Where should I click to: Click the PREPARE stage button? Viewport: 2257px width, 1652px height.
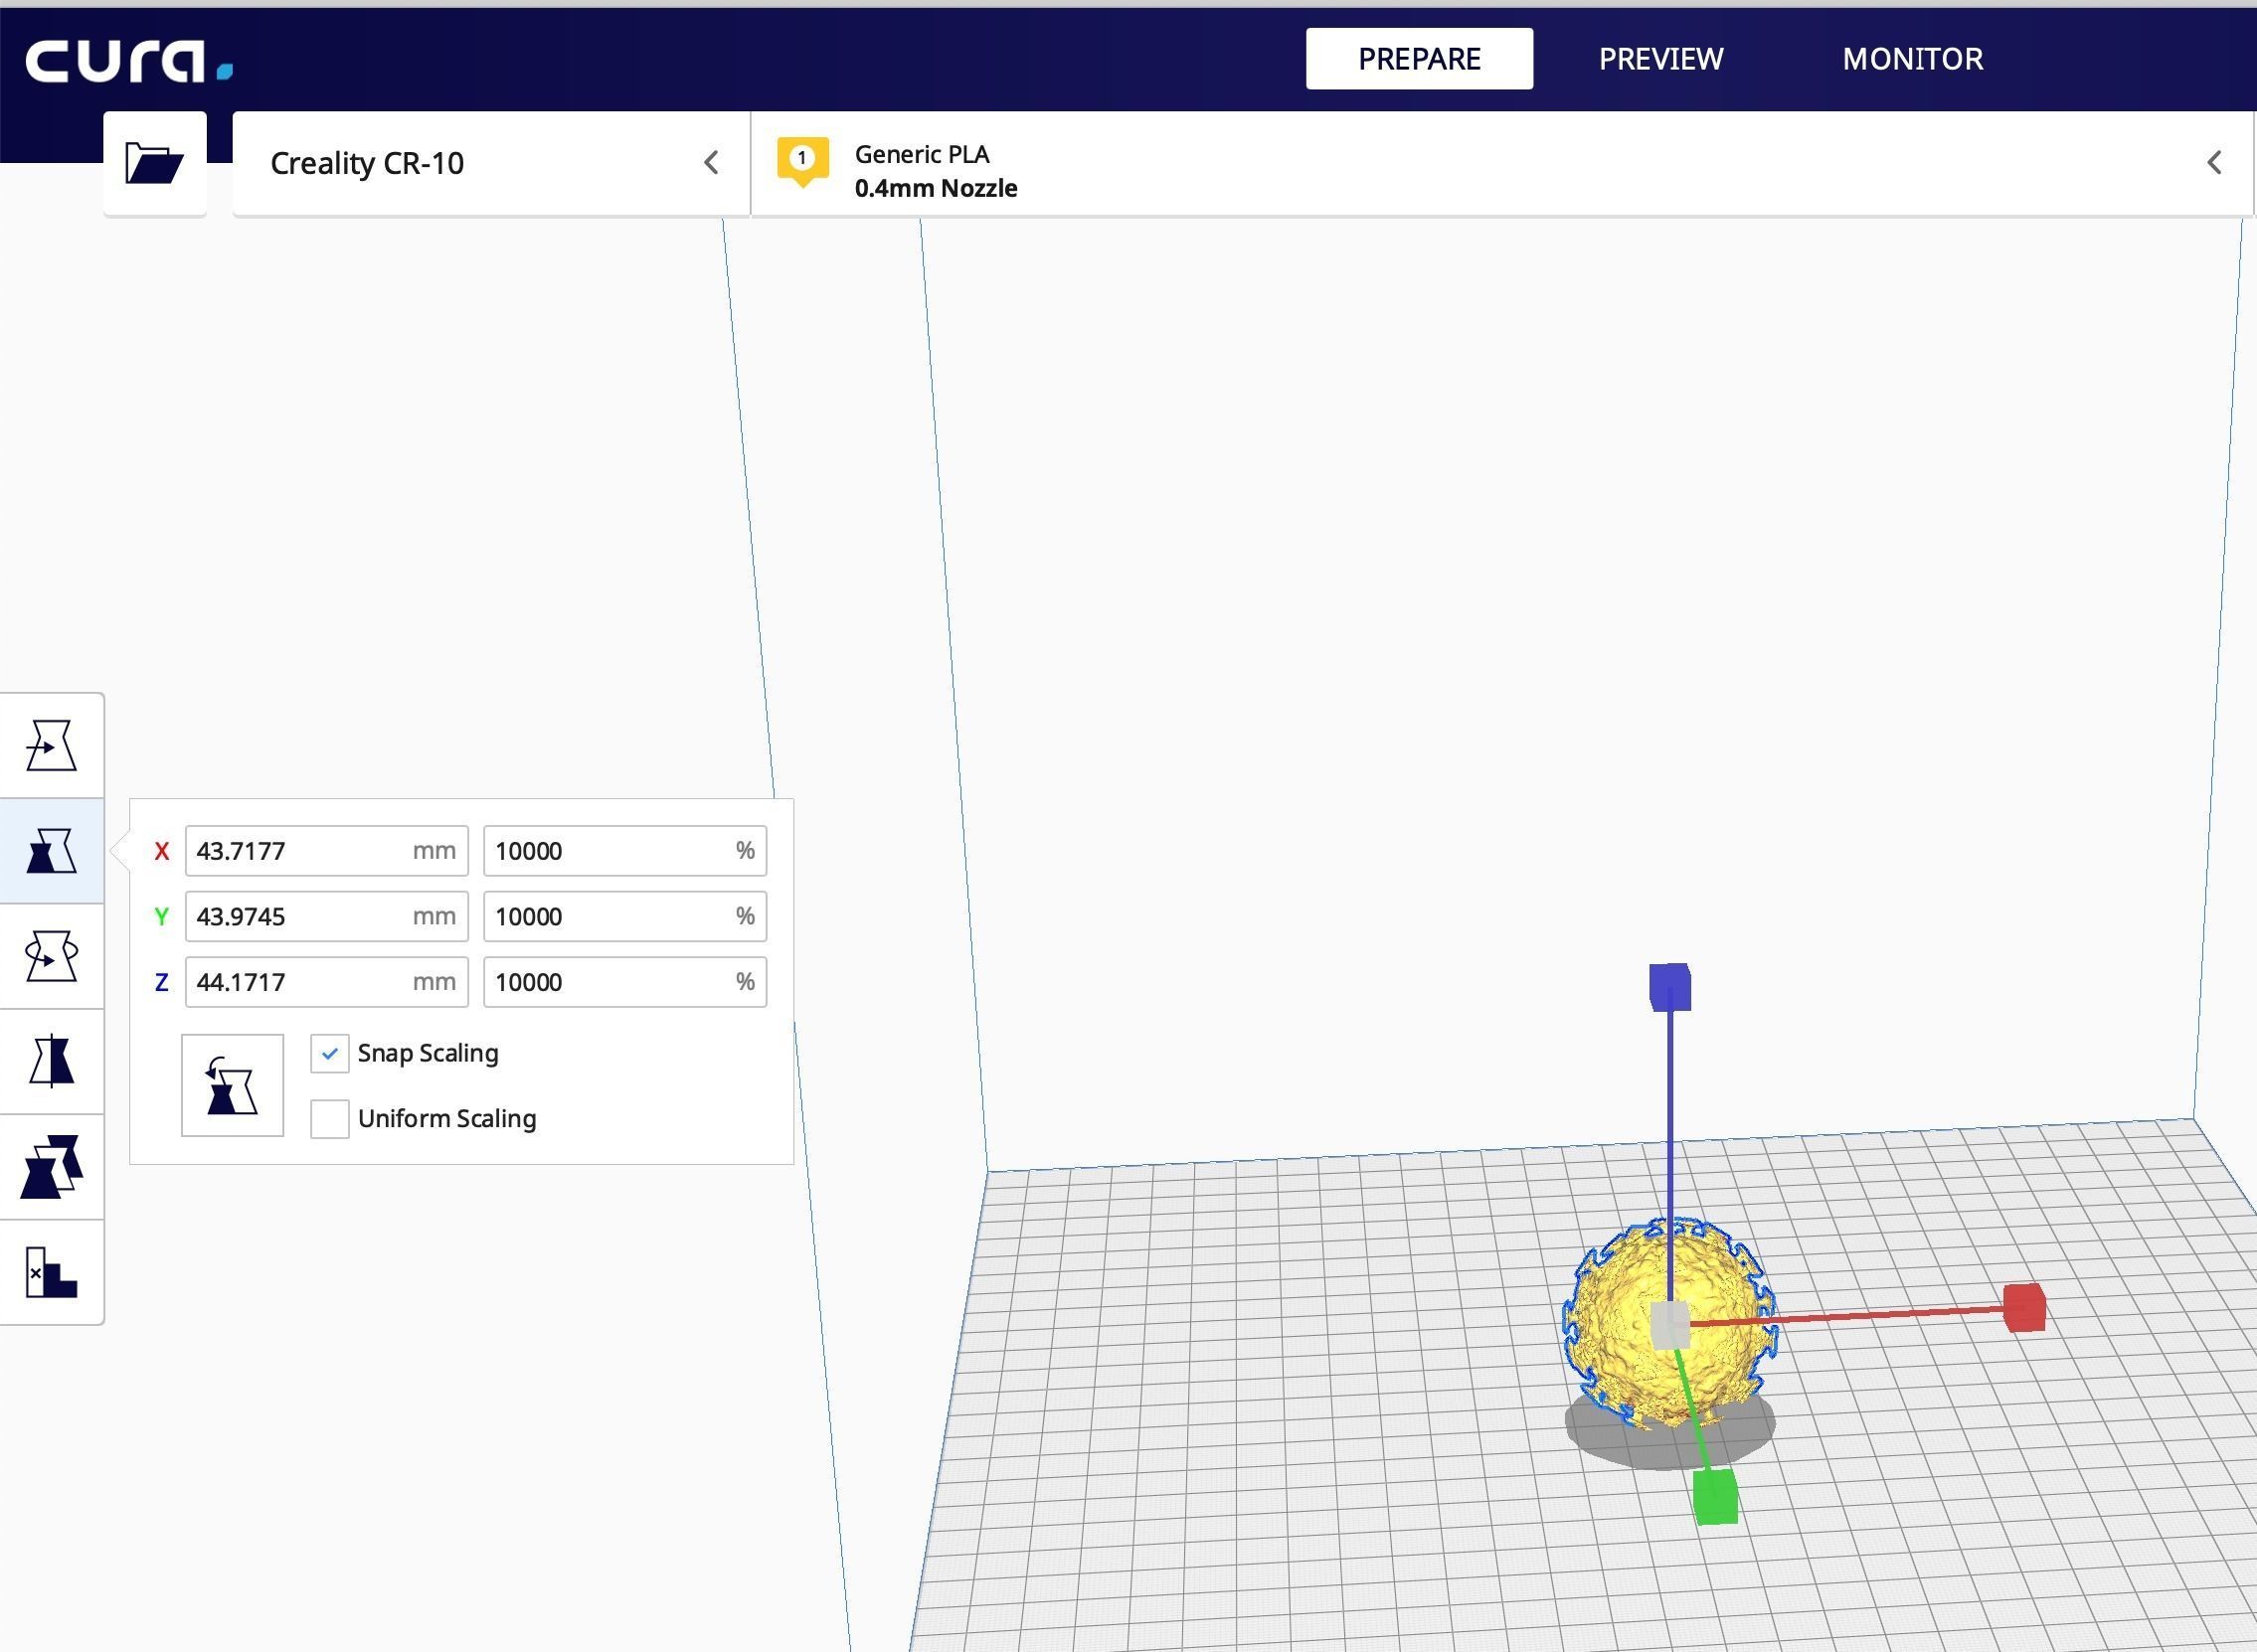click(x=1418, y=59)
